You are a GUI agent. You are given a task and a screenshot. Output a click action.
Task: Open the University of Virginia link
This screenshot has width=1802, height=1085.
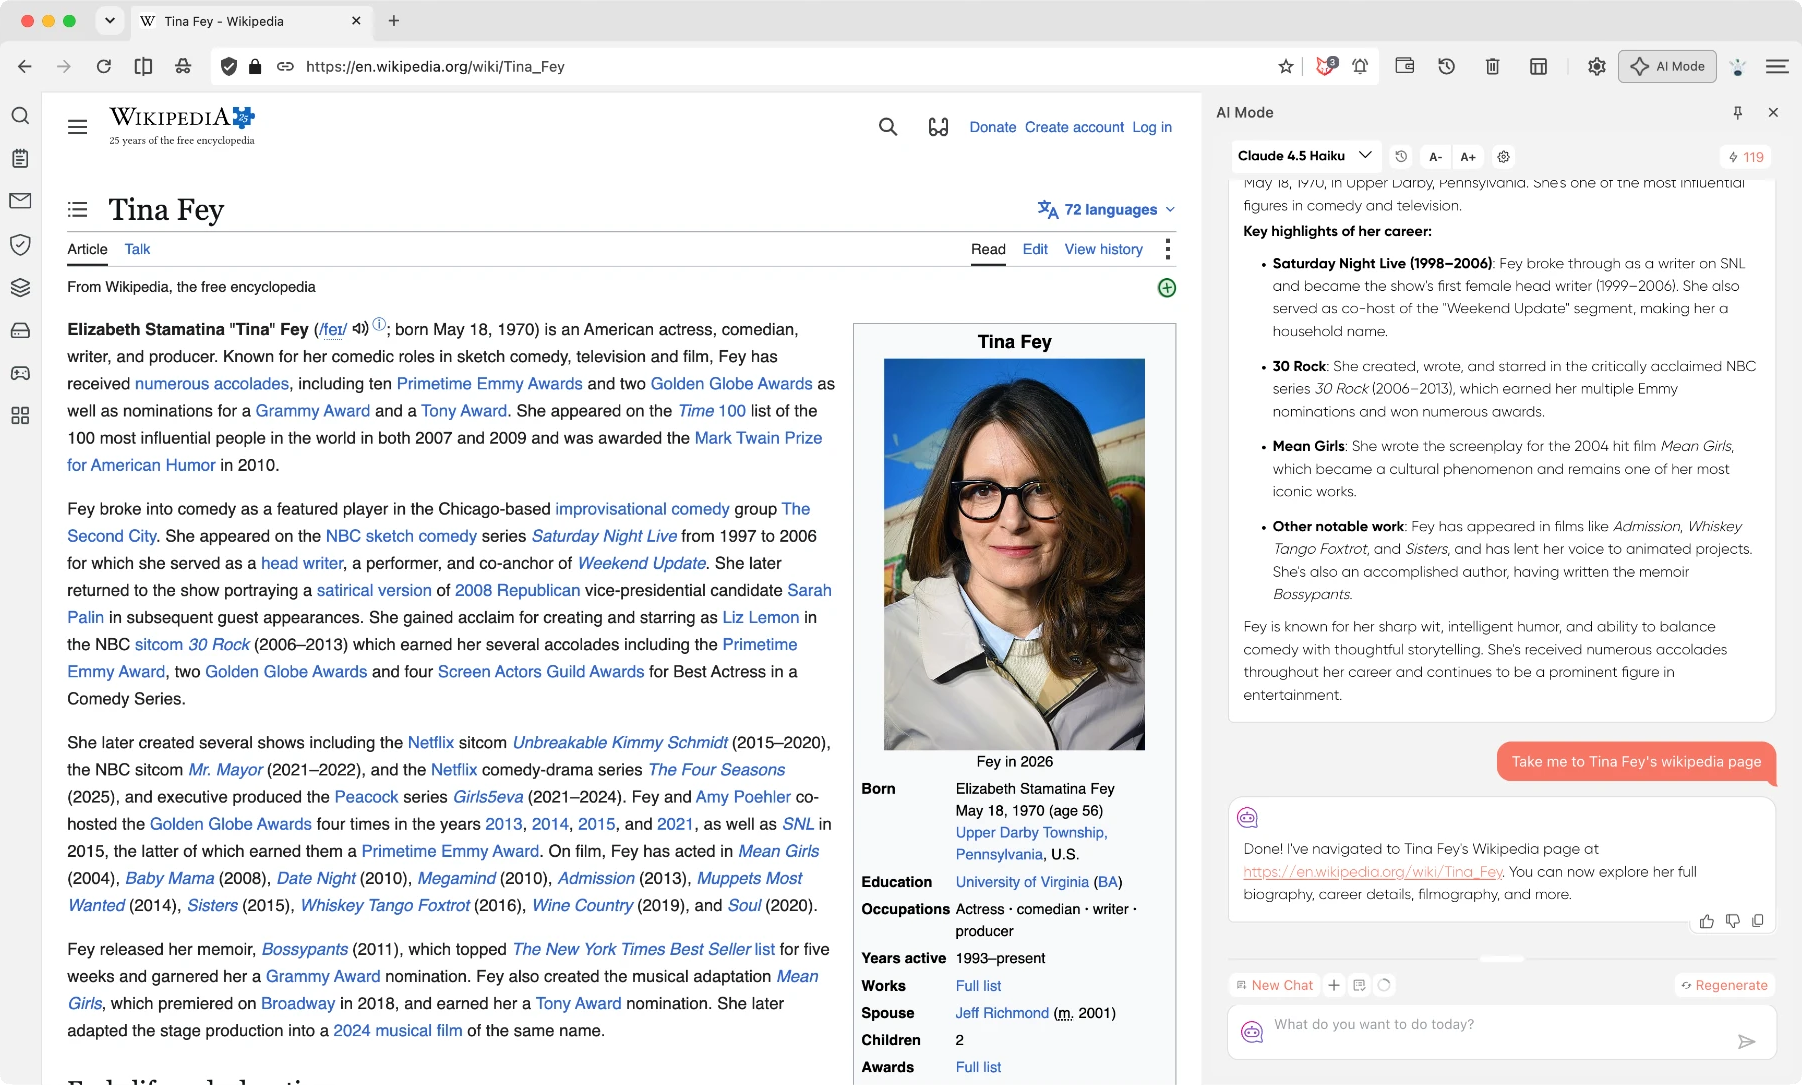click(1022, 882)
